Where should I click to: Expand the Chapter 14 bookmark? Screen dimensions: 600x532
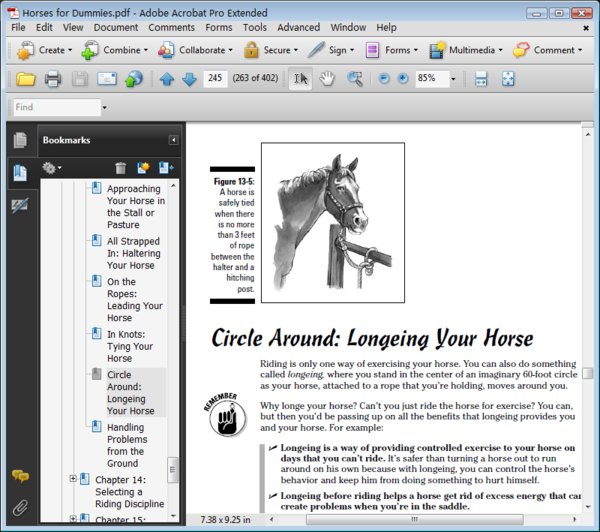[x=73, y=479]
